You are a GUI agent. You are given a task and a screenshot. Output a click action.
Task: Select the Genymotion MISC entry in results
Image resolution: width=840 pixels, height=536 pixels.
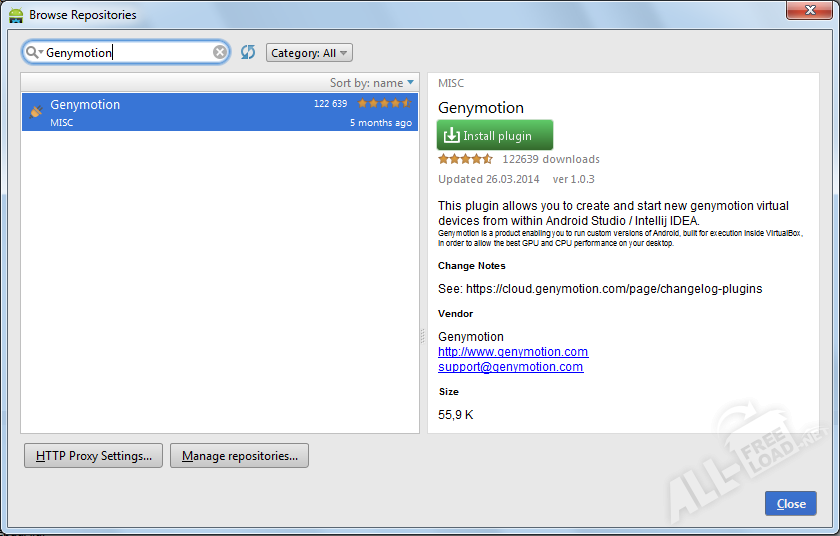pos(200,112)
